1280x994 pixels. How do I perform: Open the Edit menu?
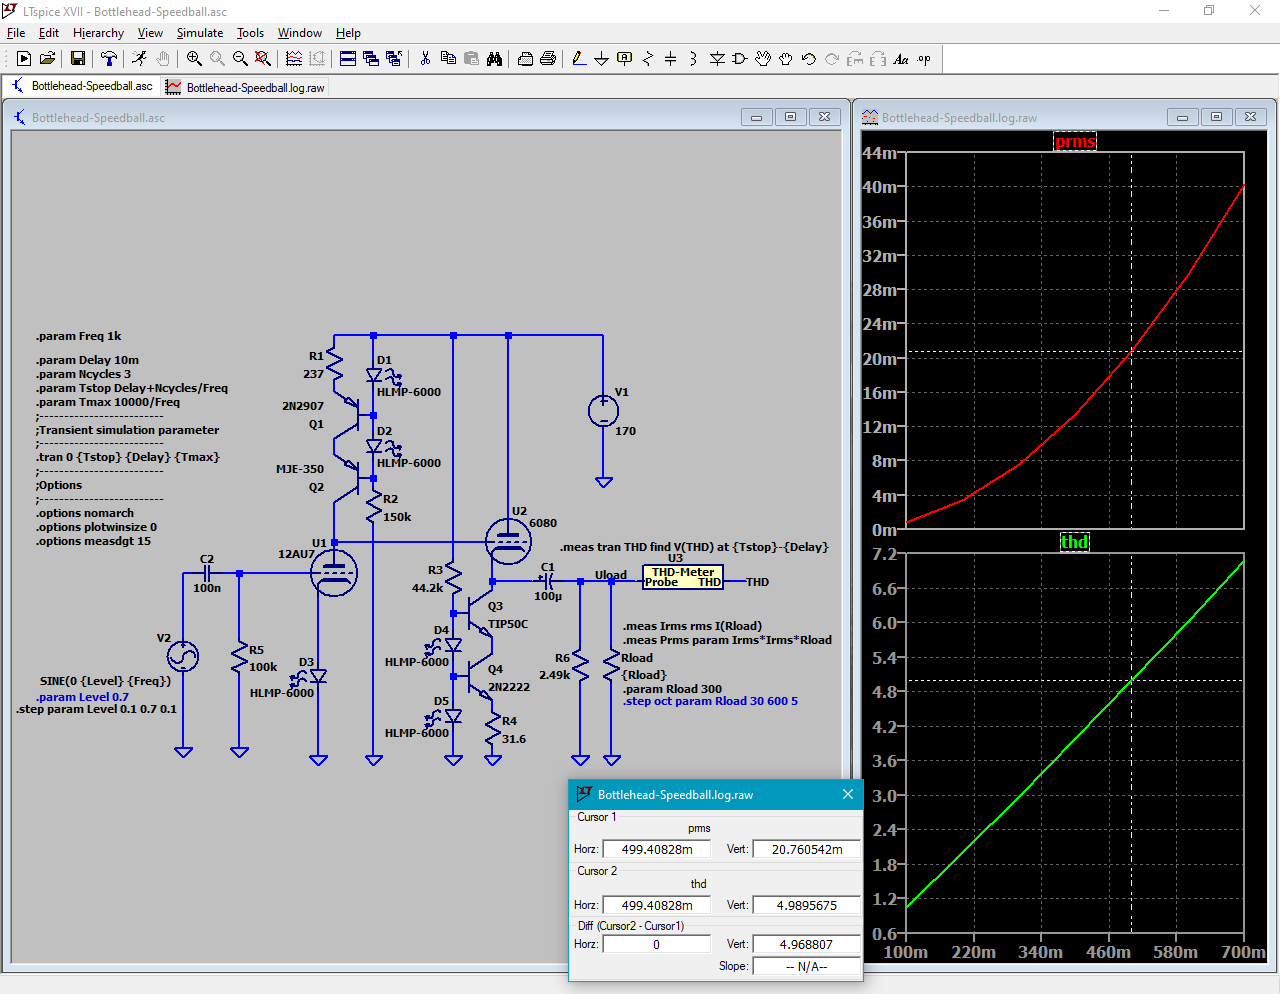pos(49,33)
